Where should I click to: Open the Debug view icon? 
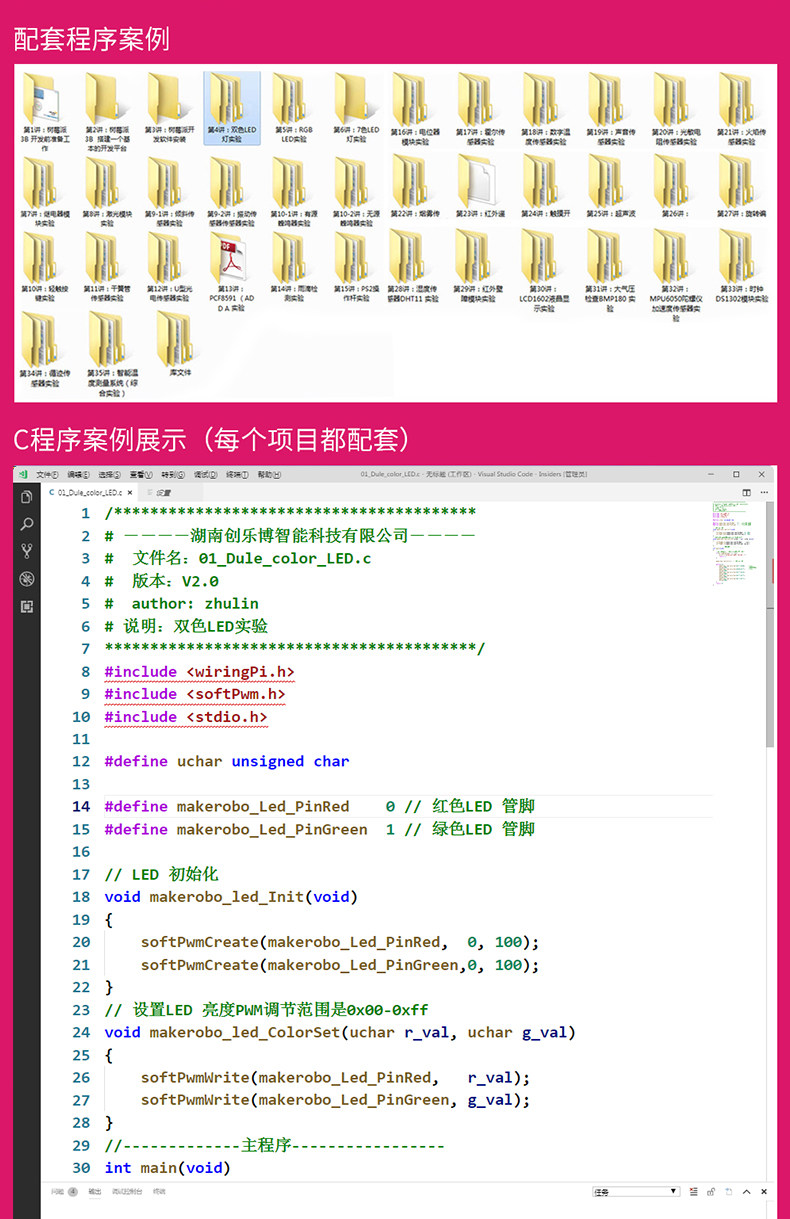point(26,579)
